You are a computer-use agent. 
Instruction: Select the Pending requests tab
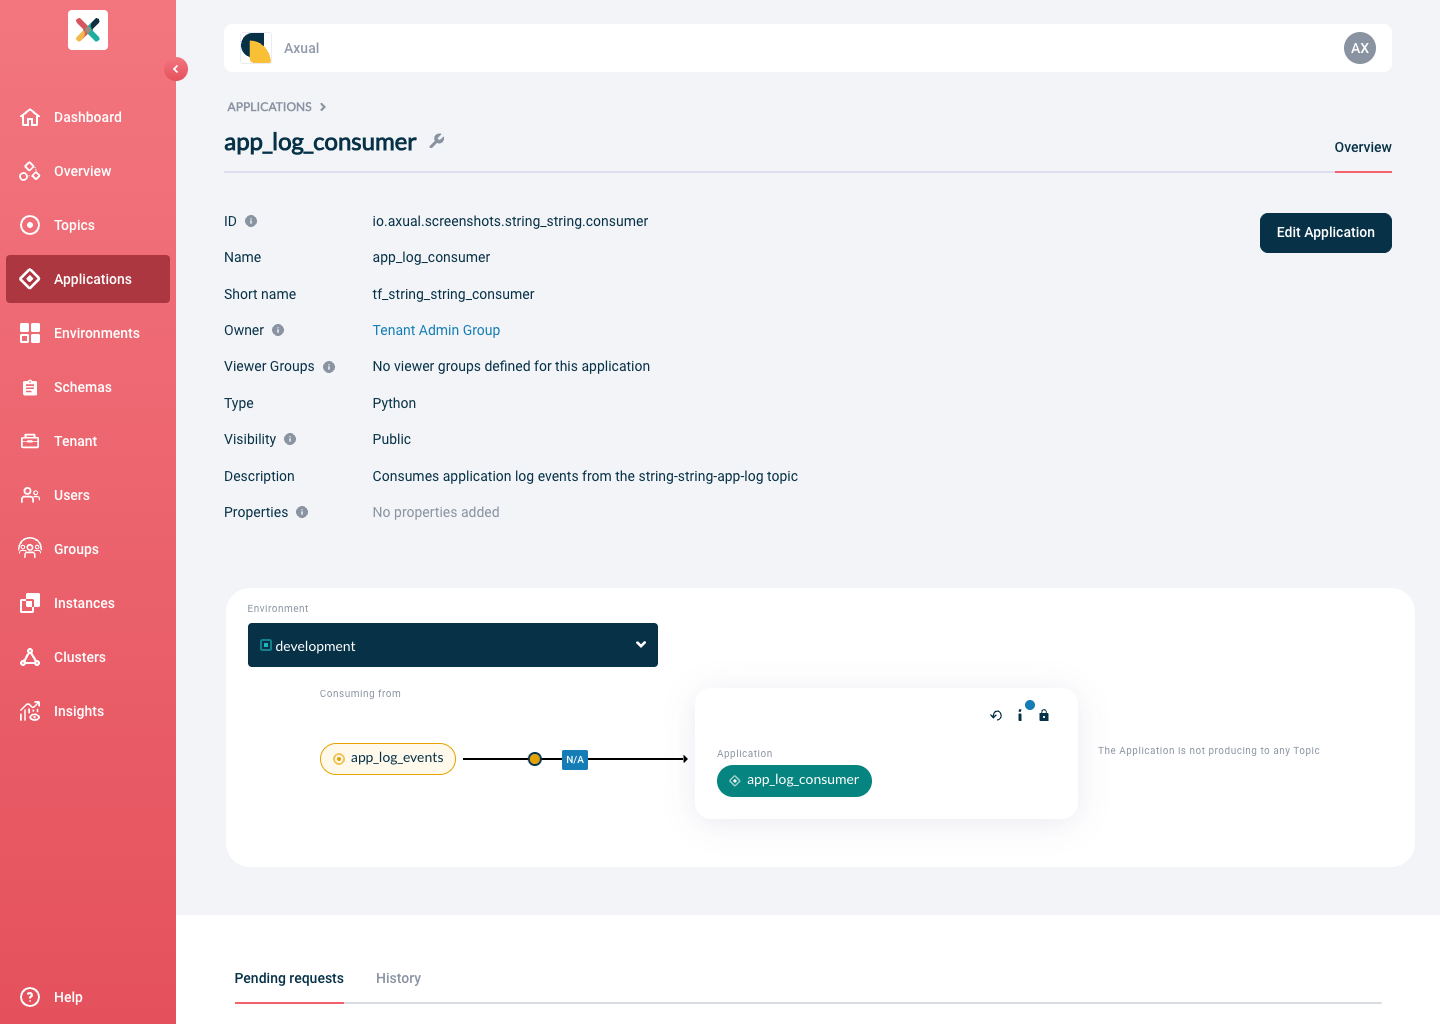click(289, 978)
